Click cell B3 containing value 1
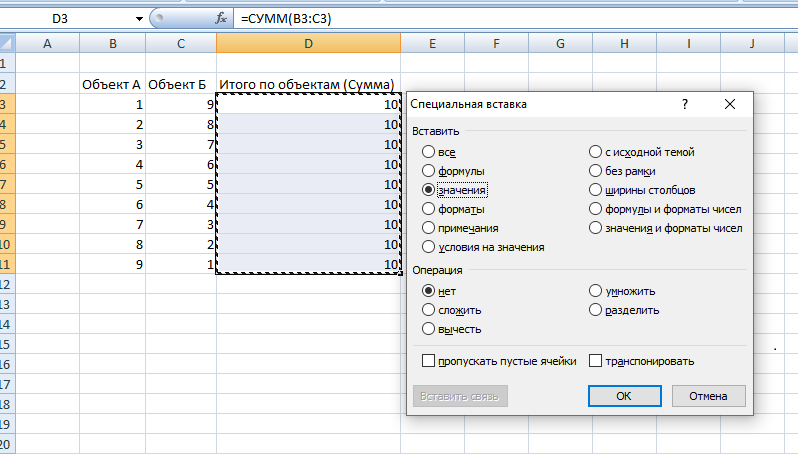The width and height of the screenshot is (798, 456). click(112, 104)
